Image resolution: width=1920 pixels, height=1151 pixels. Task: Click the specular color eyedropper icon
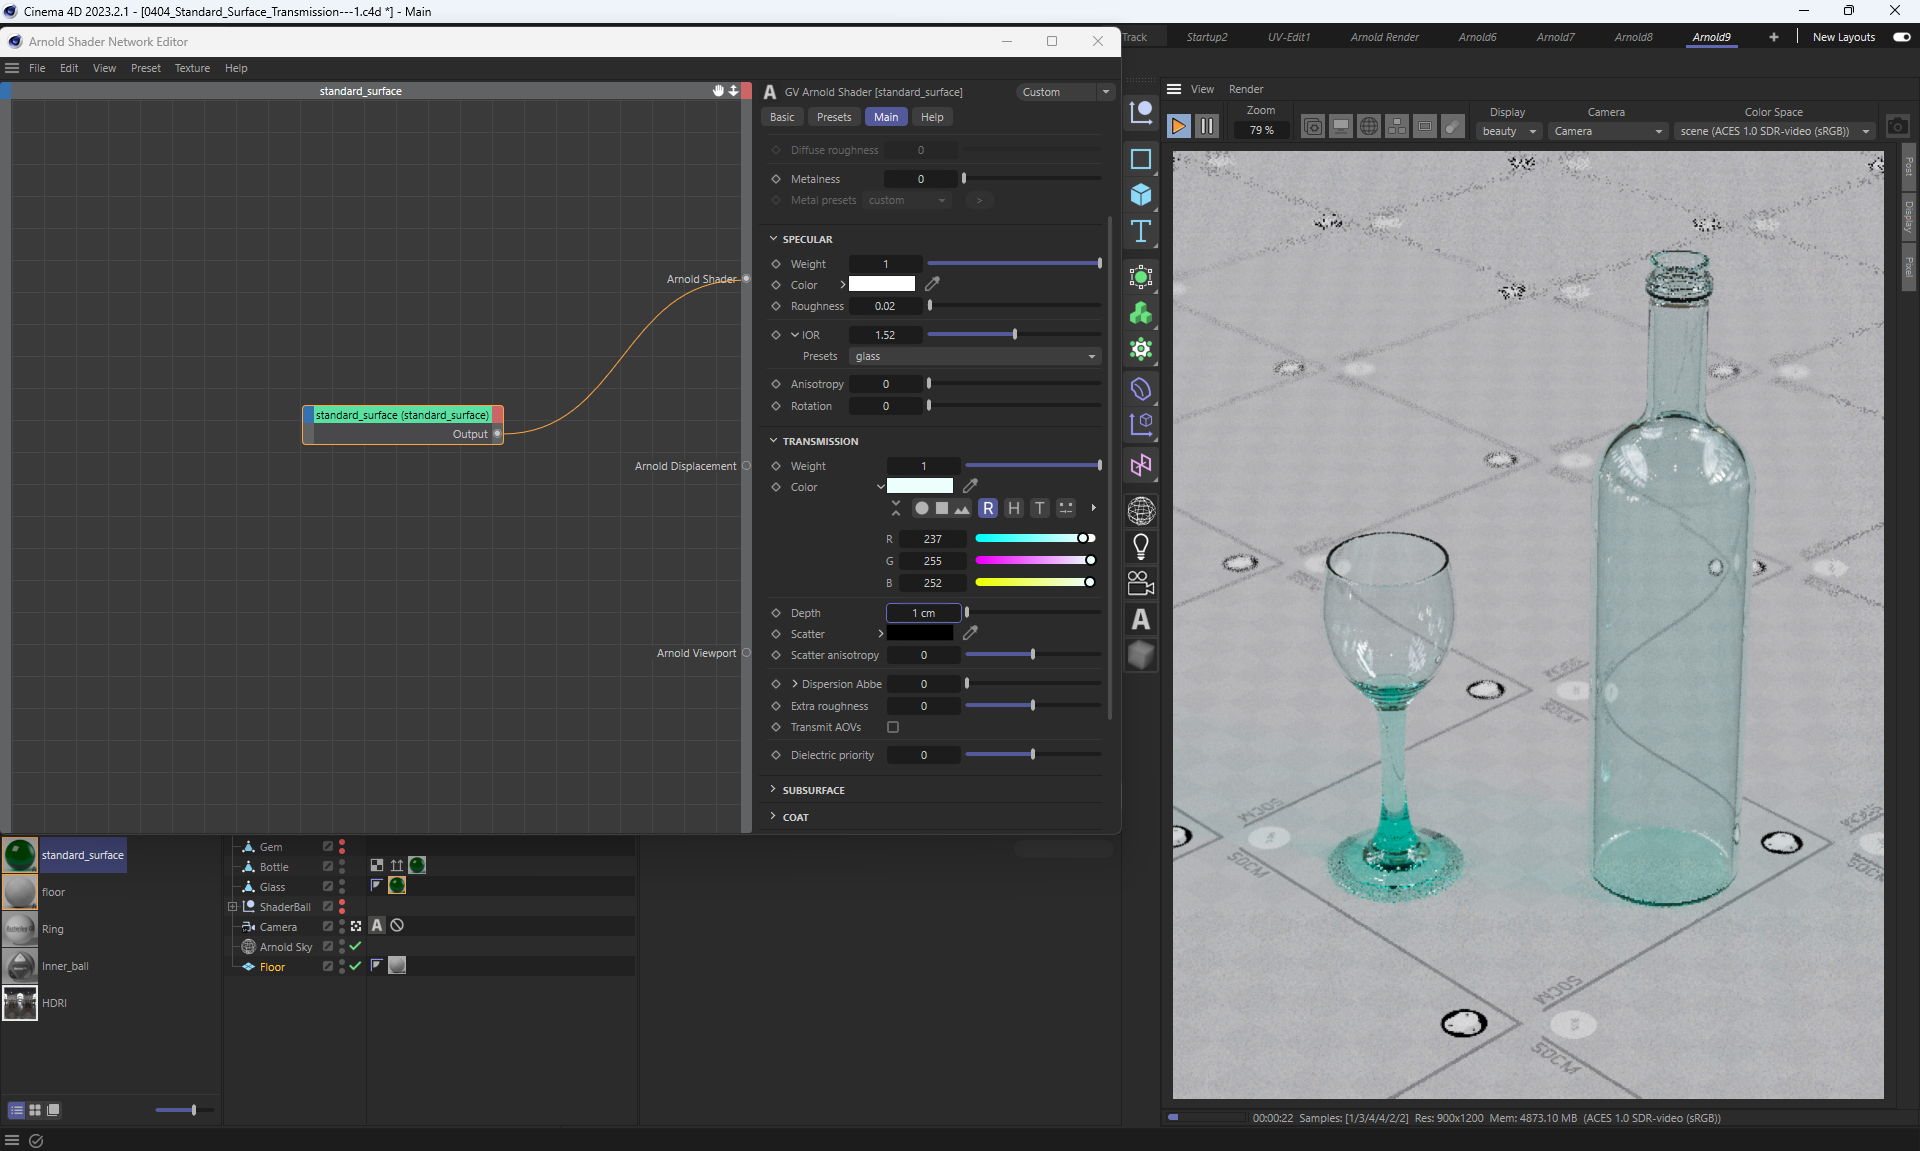[932, 285]
